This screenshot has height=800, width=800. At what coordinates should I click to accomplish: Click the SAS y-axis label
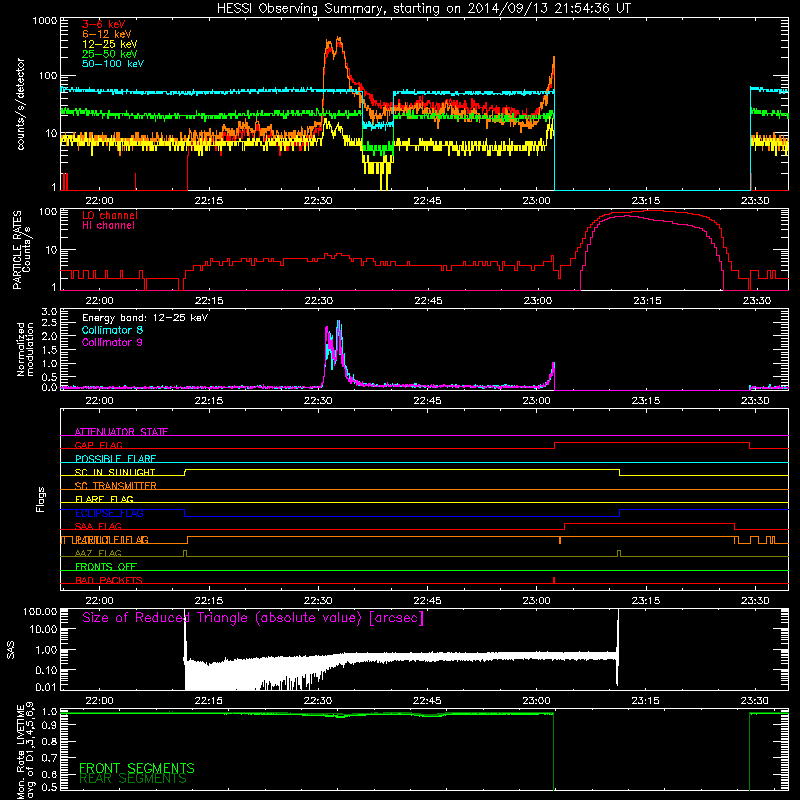click(10, 649)
